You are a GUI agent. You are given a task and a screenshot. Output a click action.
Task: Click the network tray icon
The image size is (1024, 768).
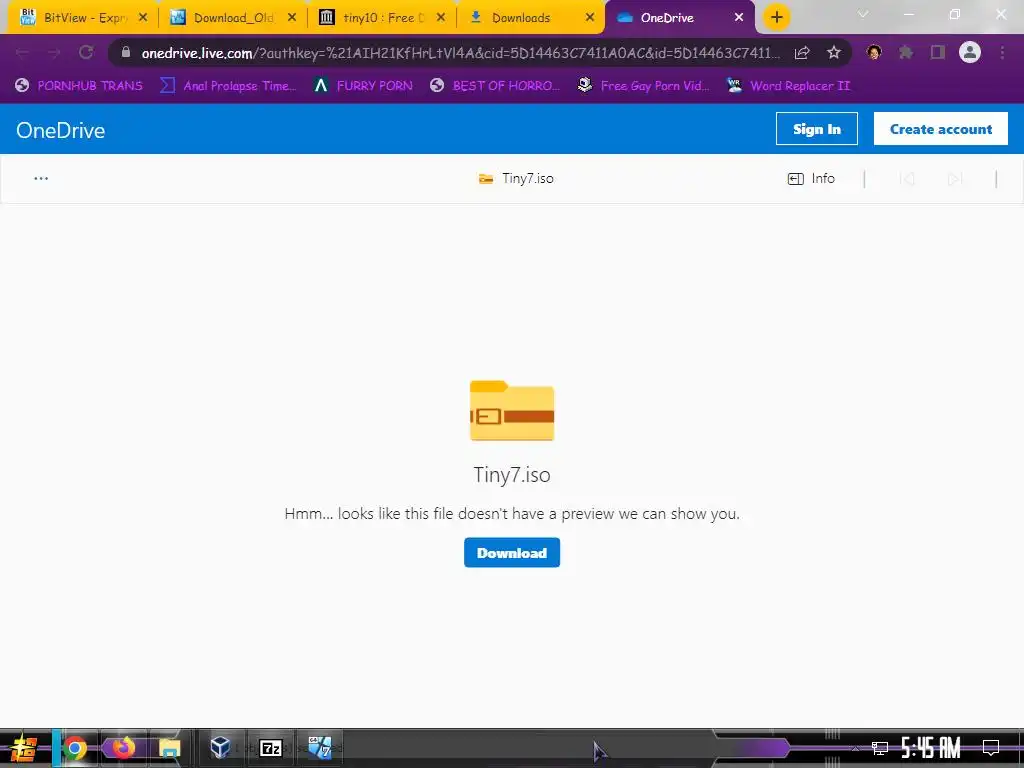click(x=880, y=748)
